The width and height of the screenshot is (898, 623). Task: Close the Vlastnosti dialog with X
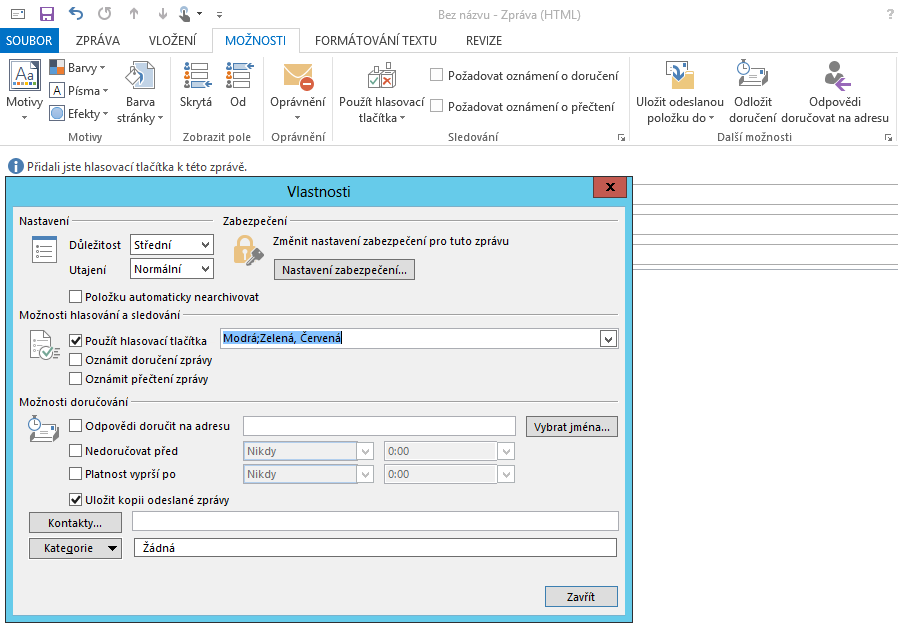pos(610,187)
